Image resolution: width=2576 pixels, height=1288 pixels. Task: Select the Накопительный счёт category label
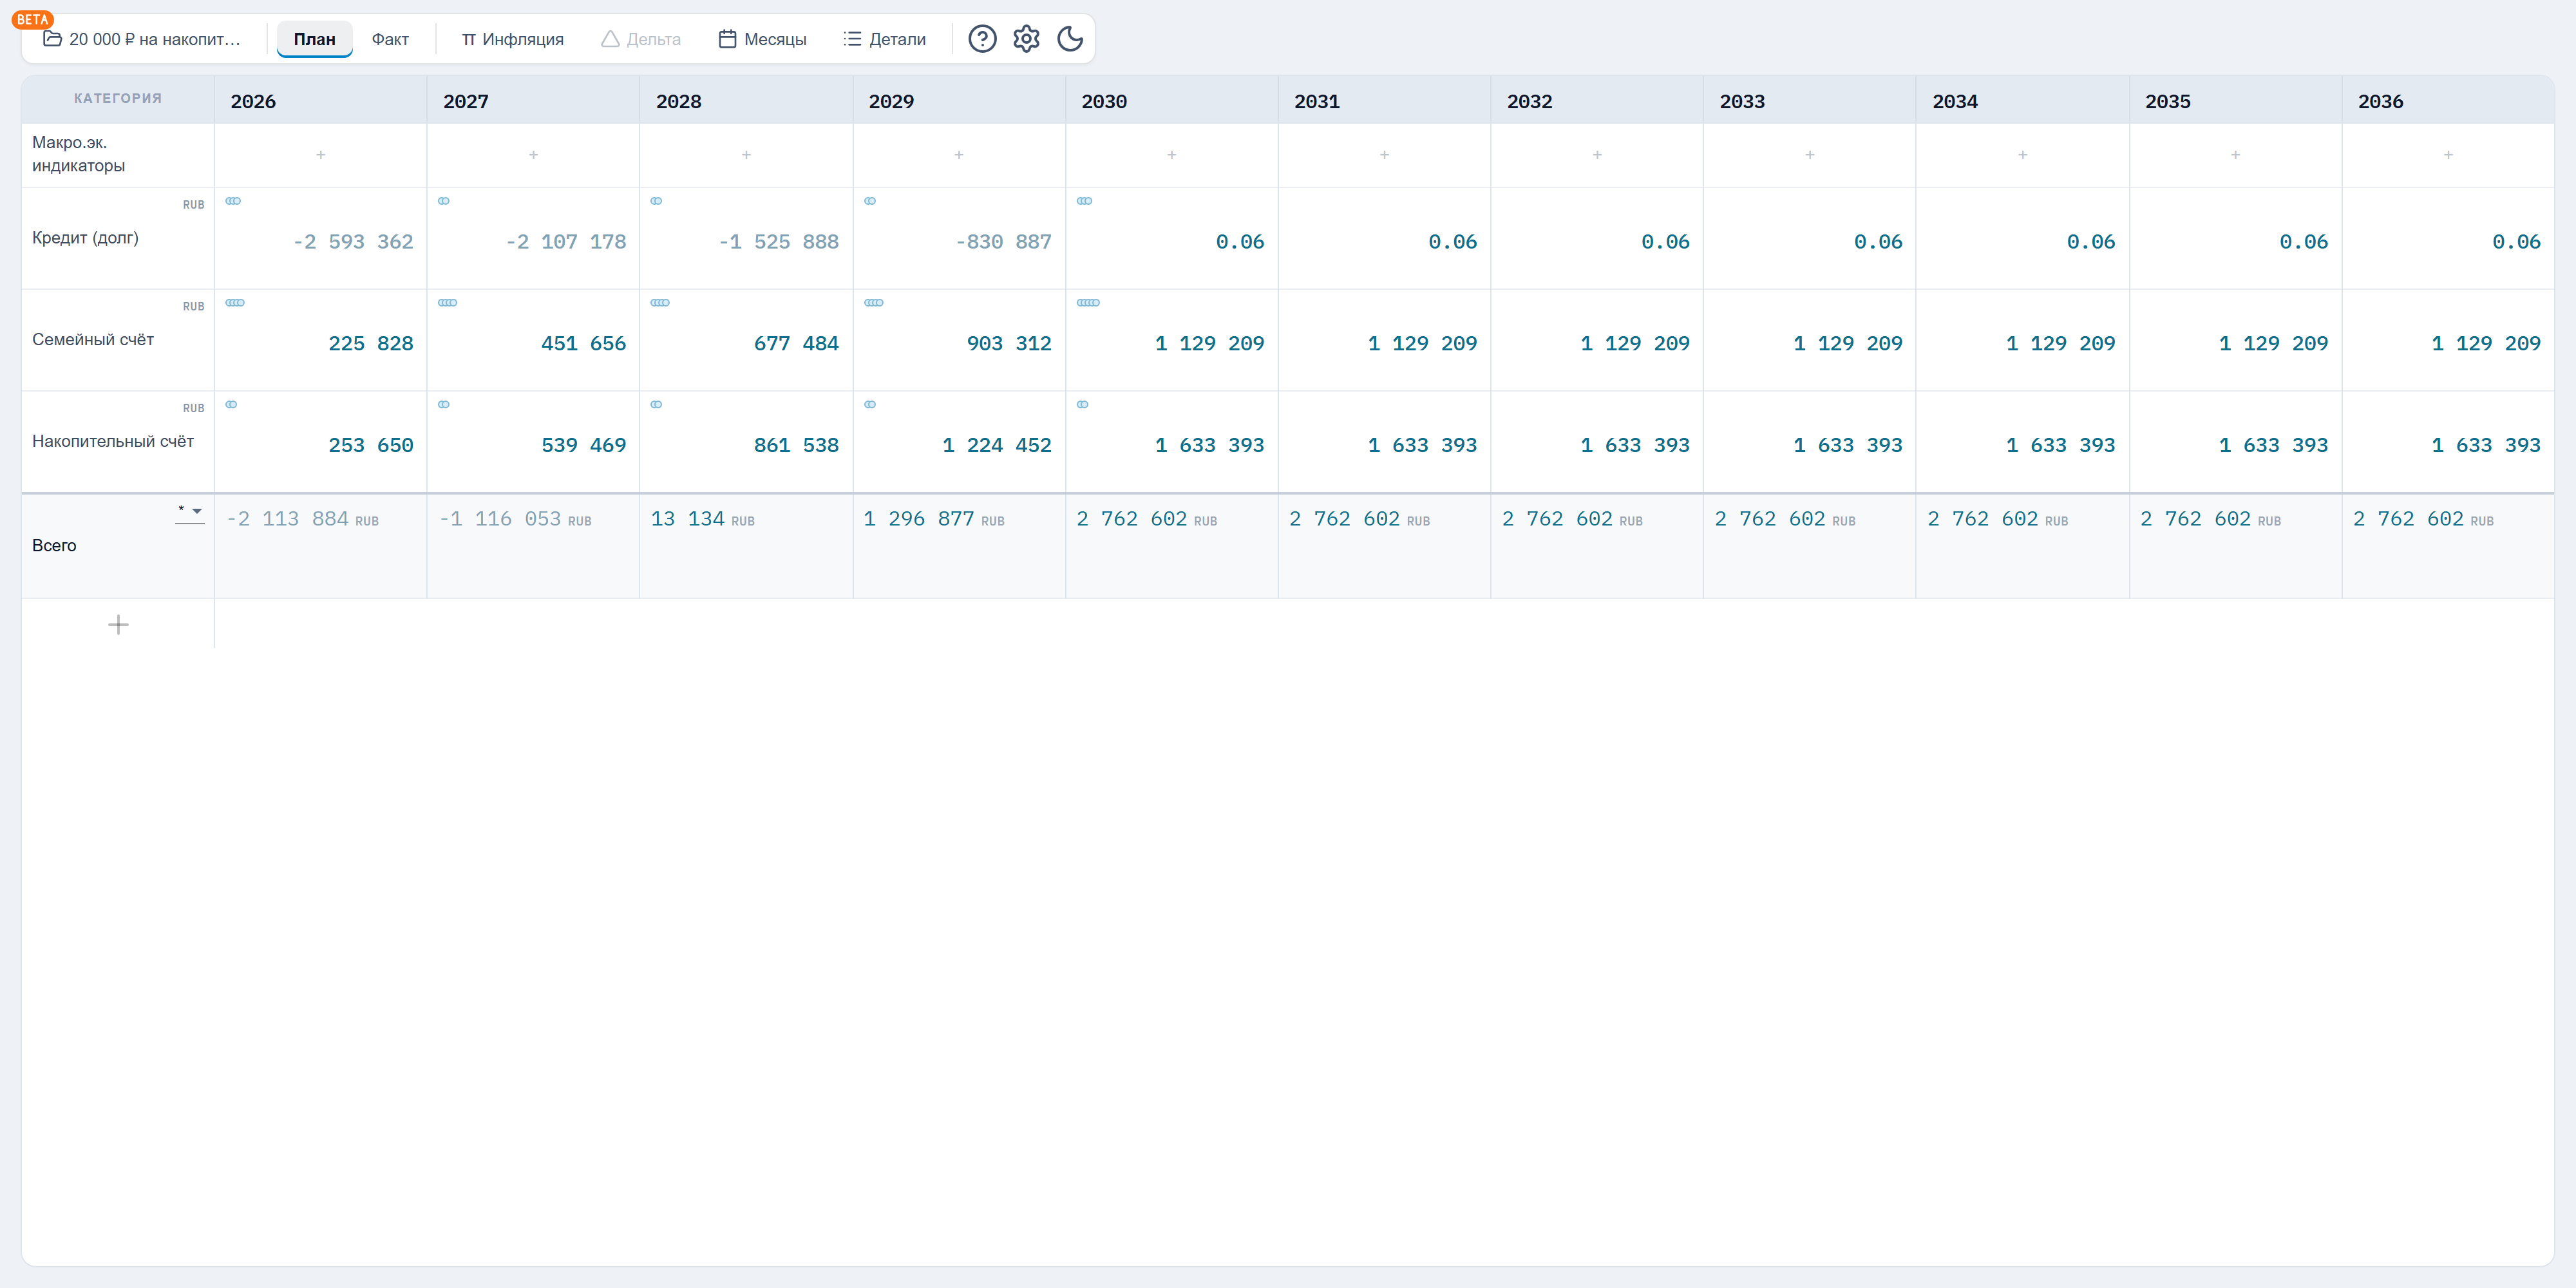[x=113, y=441]
